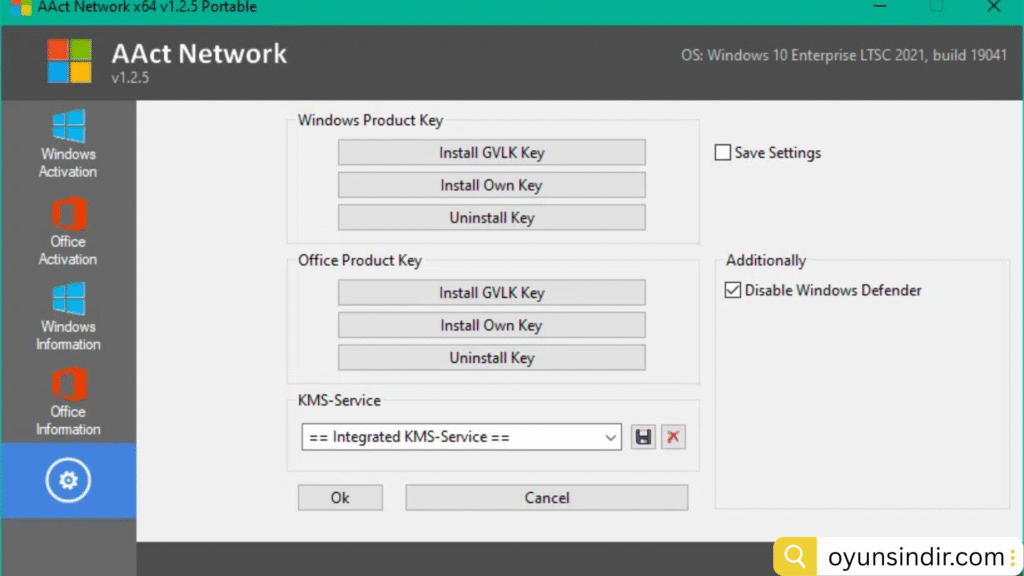Viewport: 1024px width, 576px height.
Task: Open the Windows Information panel
Action: (x=68, y=313)
